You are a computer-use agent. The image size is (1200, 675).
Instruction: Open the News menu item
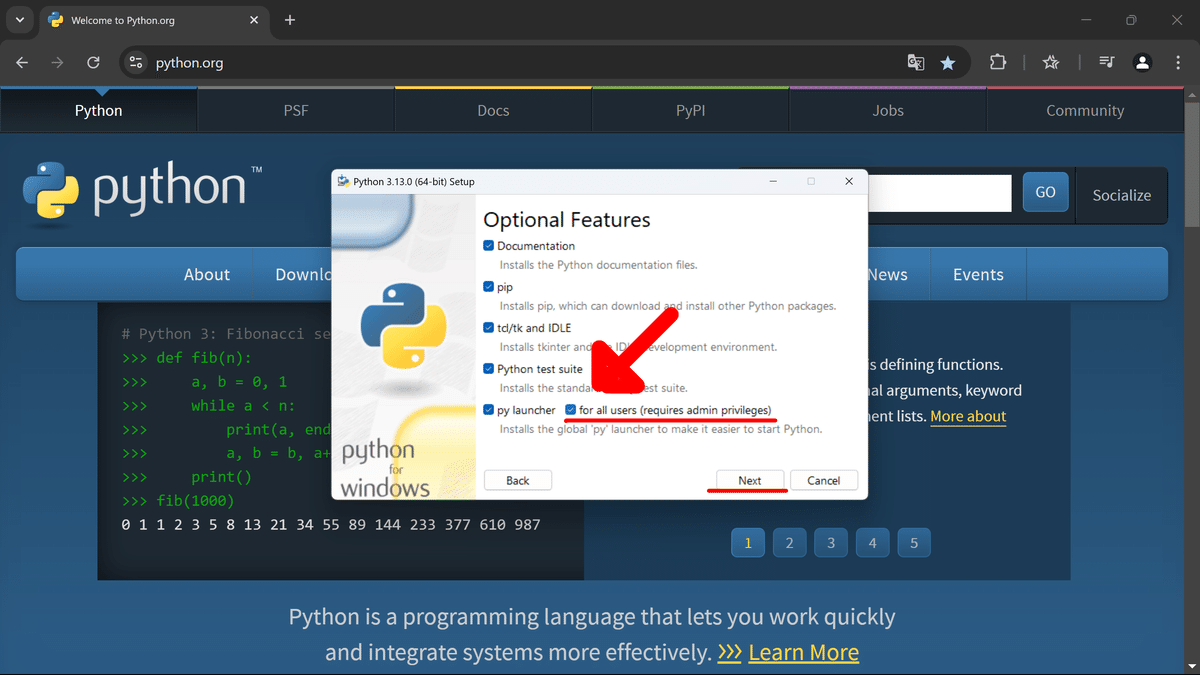(x=888, y=274)
